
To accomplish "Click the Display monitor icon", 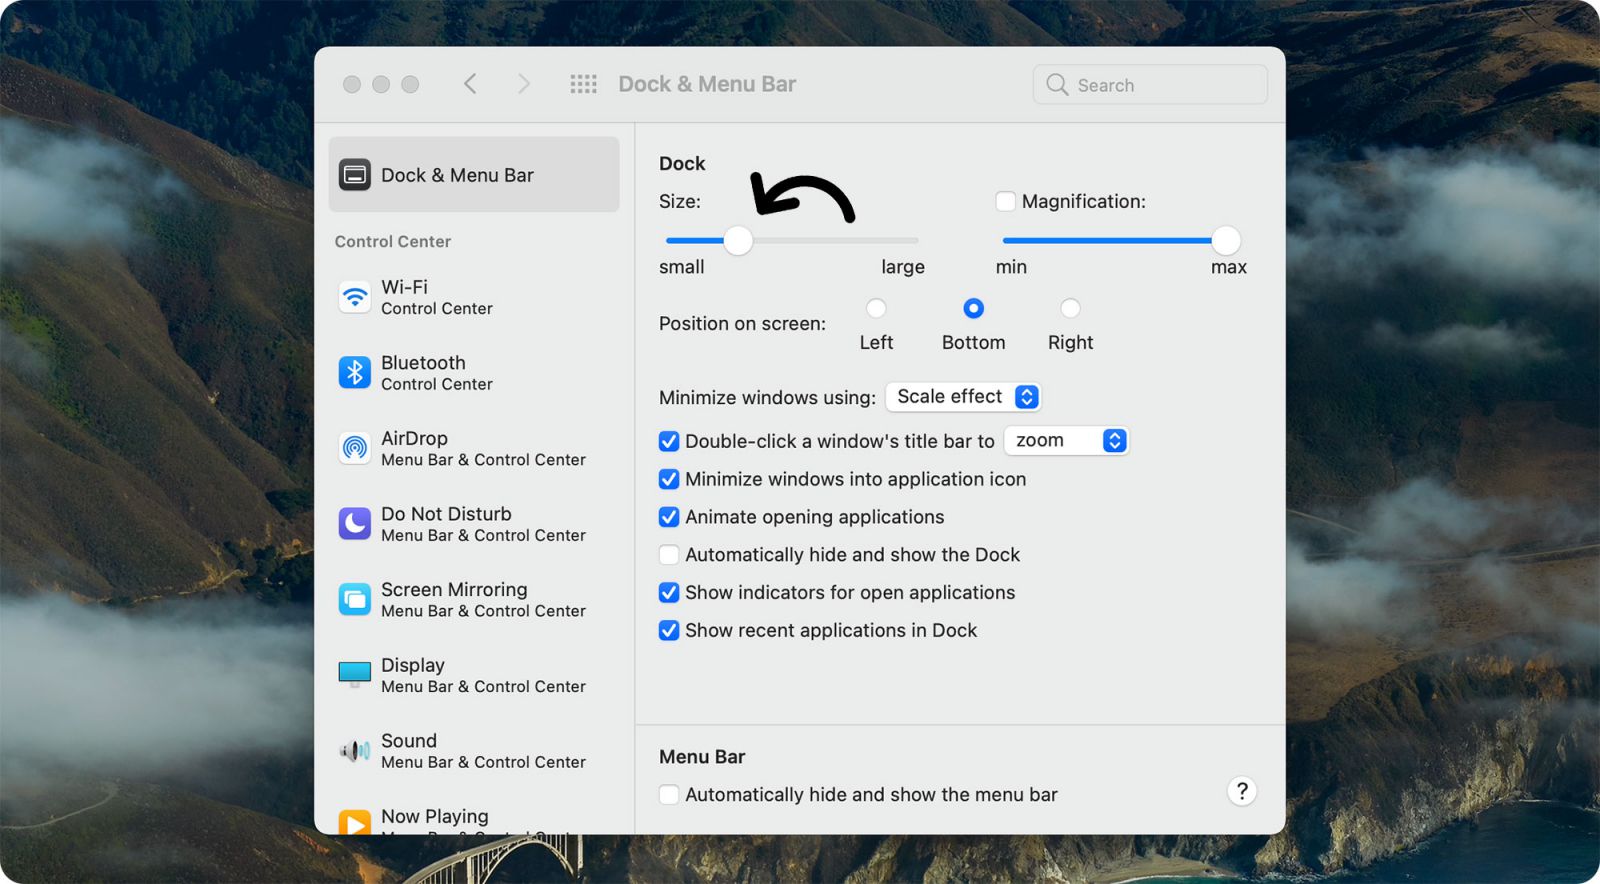I will click(x=354, y=675).
